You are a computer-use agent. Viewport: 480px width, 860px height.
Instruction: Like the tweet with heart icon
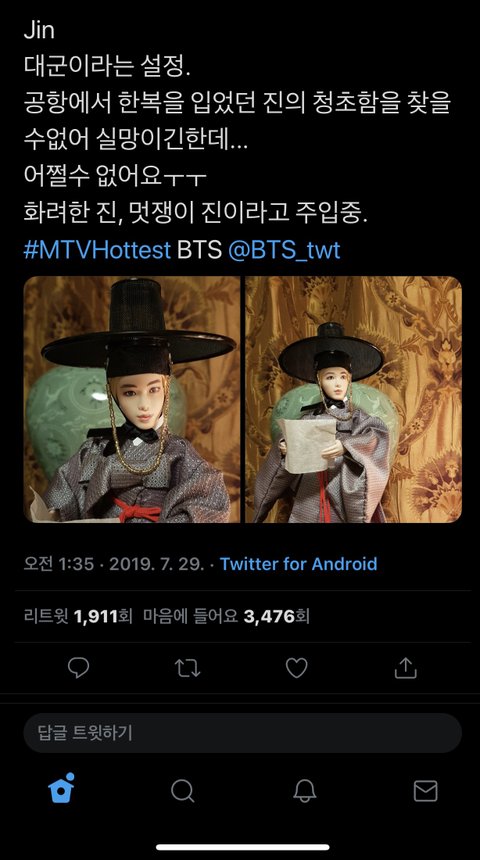tap(296, 668)
